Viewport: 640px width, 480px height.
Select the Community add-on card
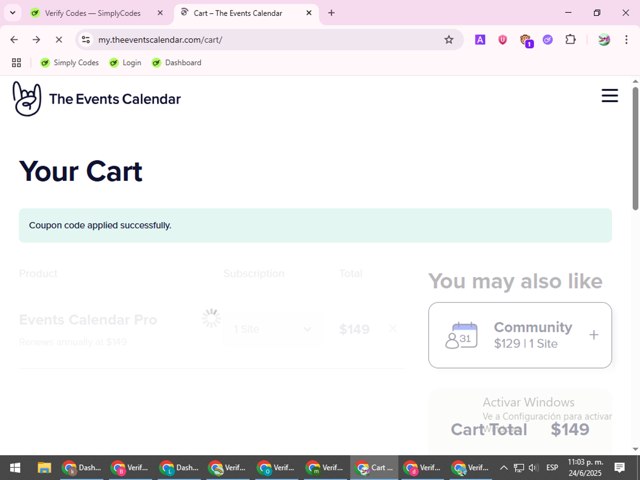click(x=520, y=335)
